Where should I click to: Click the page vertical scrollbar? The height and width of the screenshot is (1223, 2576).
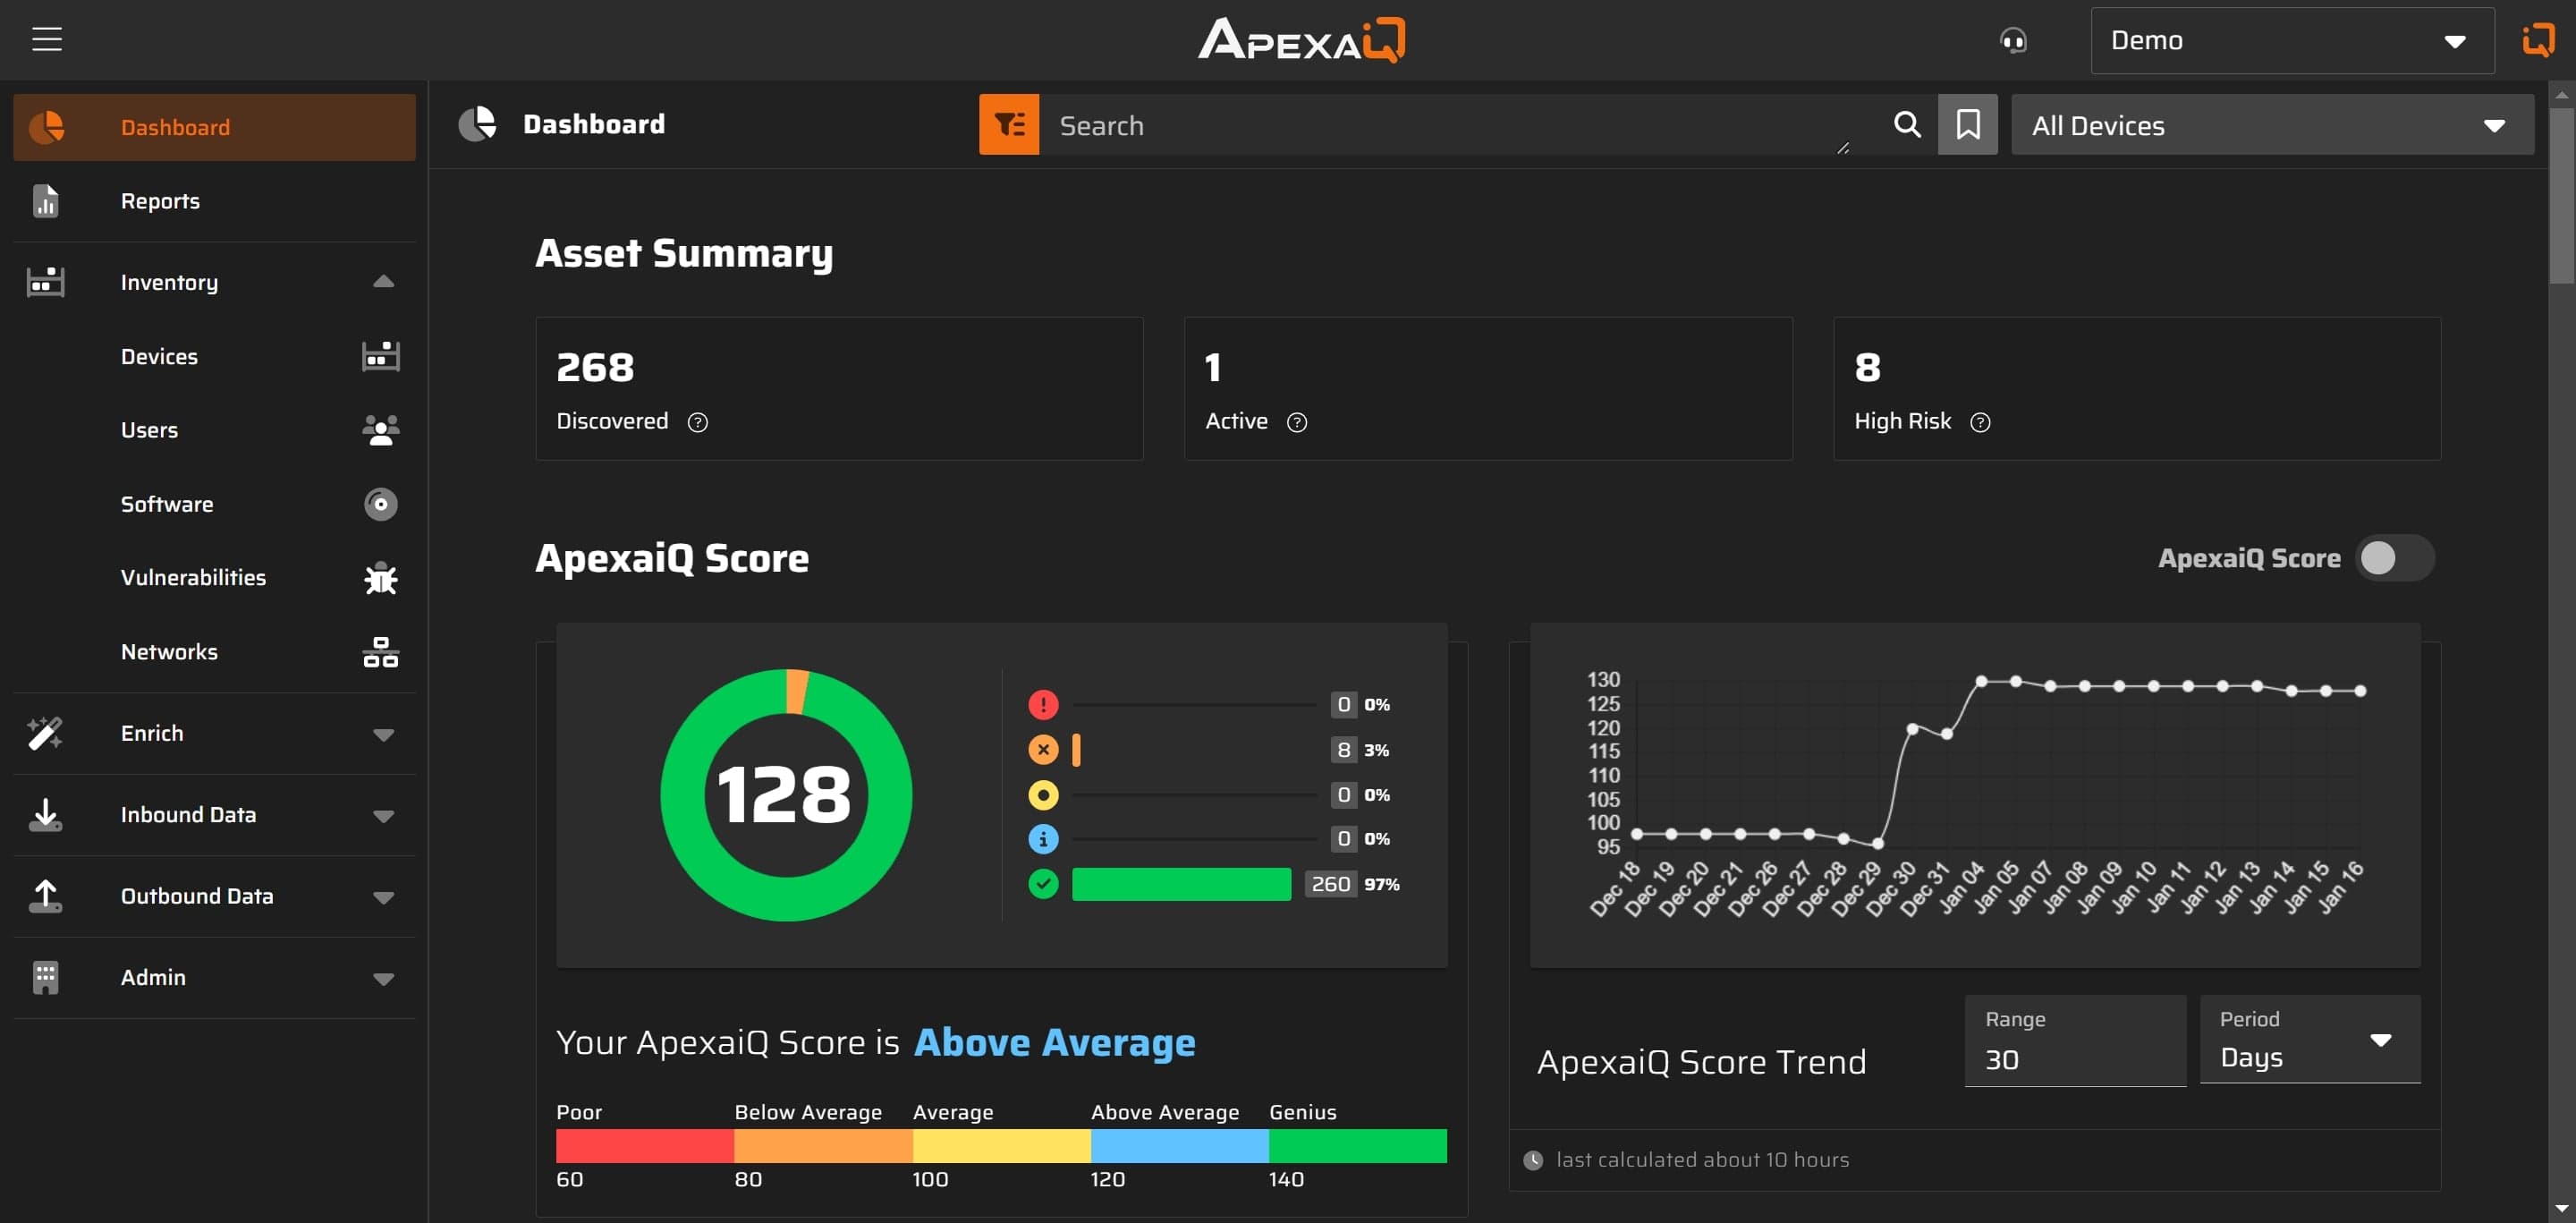(2561, 196)
